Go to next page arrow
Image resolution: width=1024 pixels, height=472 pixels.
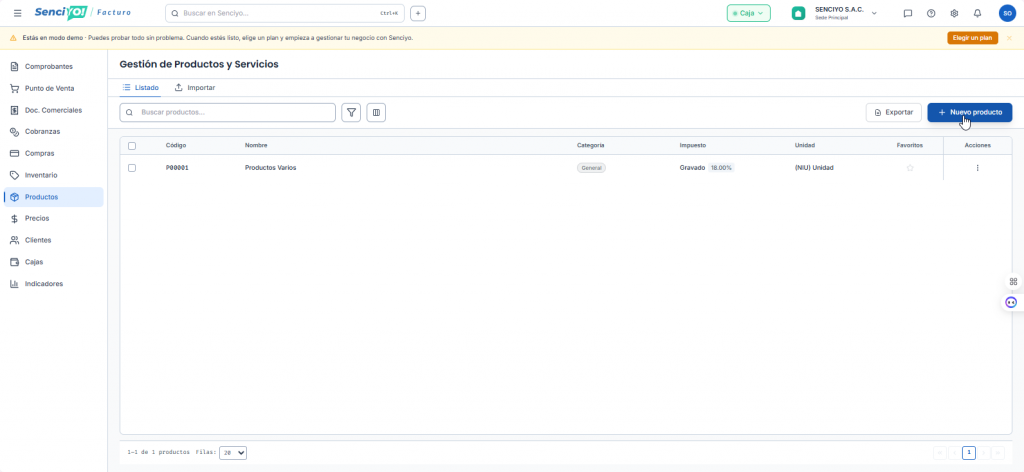[983, 452]
